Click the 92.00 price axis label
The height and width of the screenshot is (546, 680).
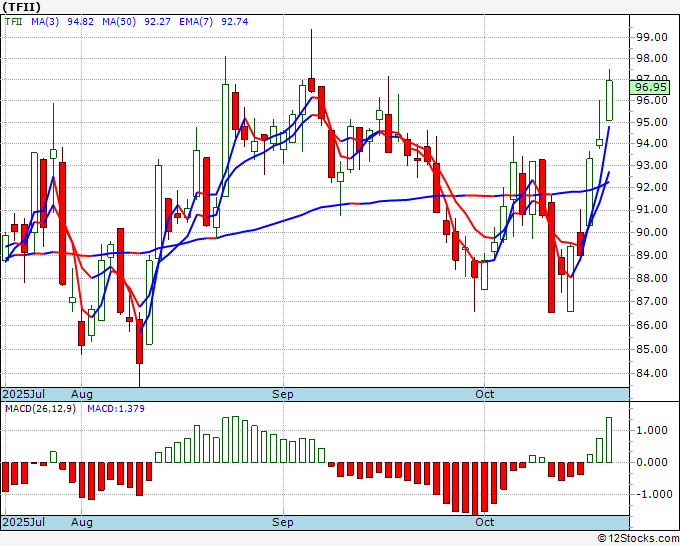coord(651,187)
